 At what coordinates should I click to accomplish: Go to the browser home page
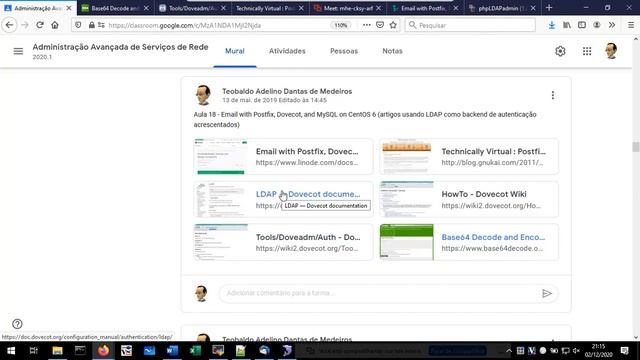point(55,25)
